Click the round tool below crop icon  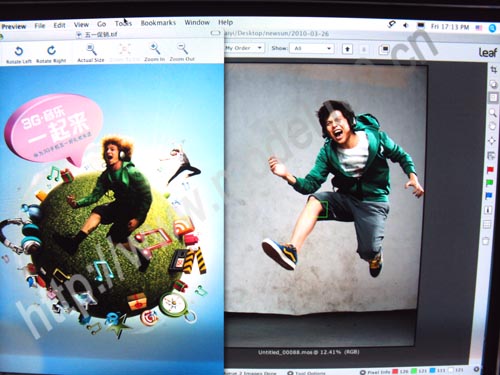[494, 84]
